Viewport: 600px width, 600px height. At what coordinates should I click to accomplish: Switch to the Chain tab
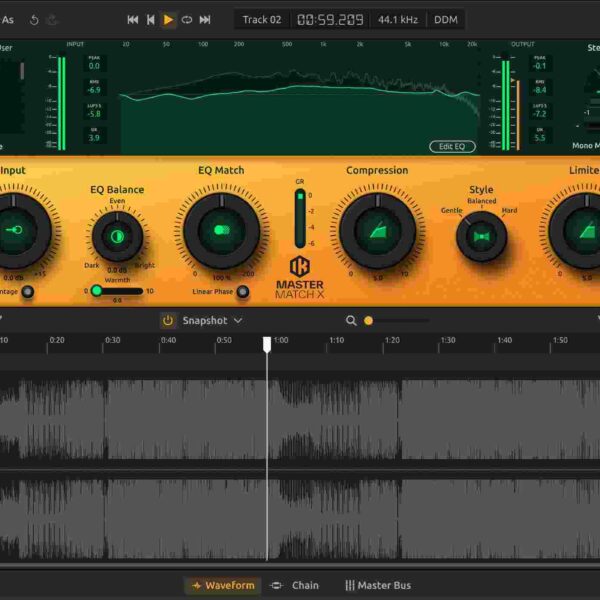pyautogui.click(x=294, y=585)
